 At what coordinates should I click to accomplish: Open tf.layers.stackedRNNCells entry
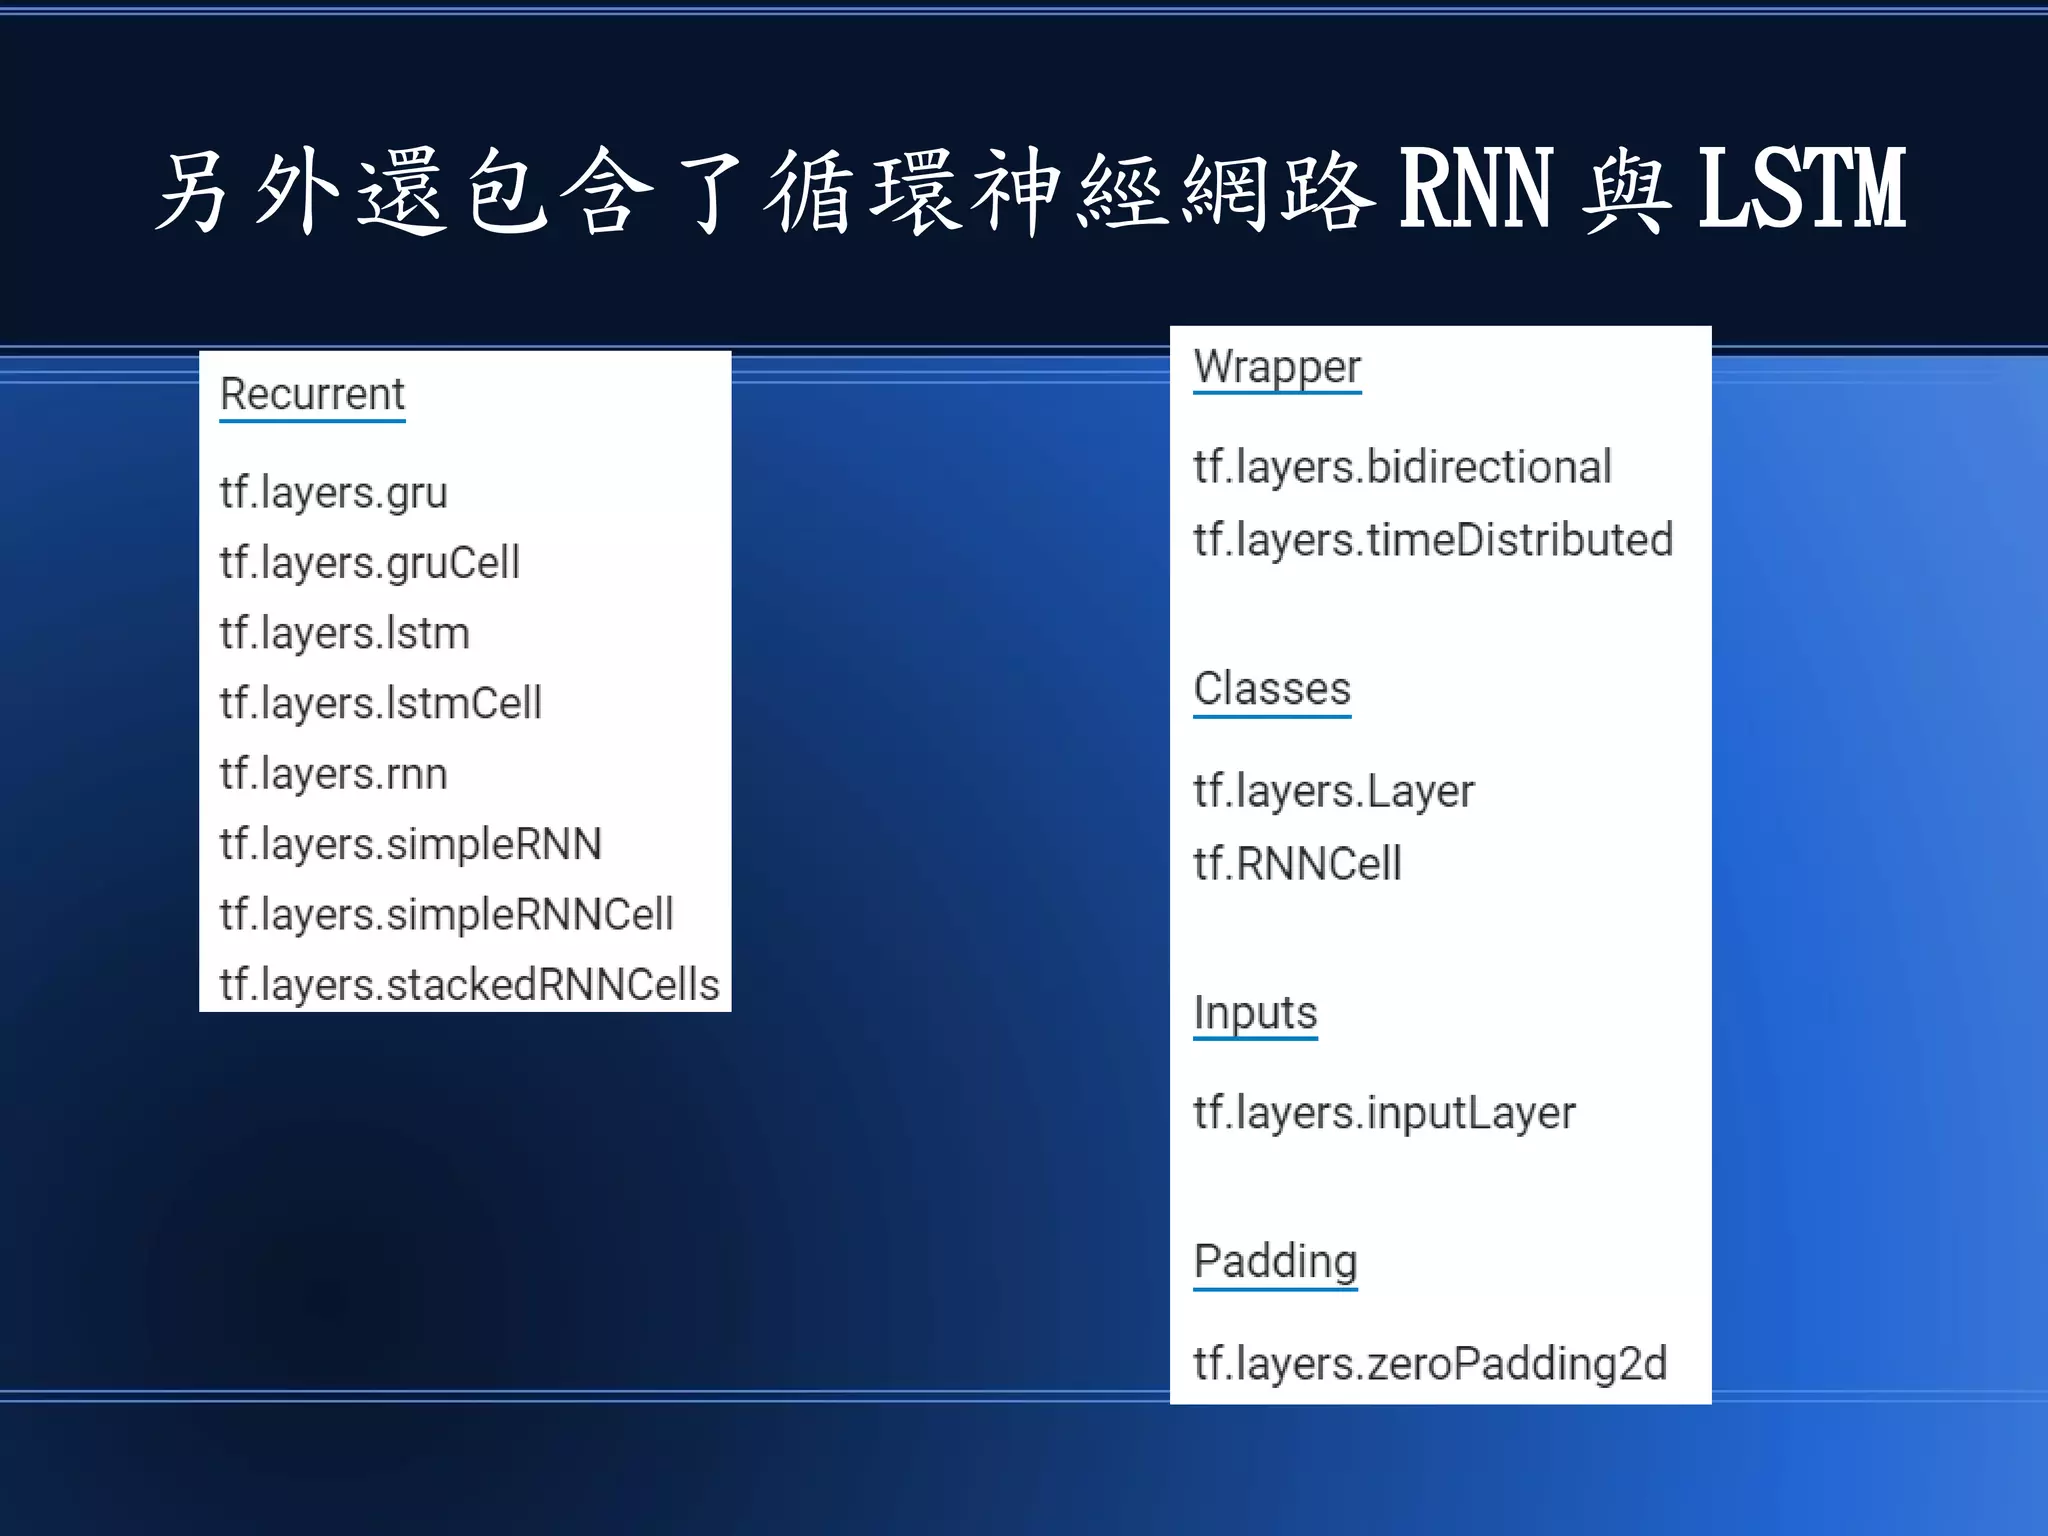click(469, 984)
